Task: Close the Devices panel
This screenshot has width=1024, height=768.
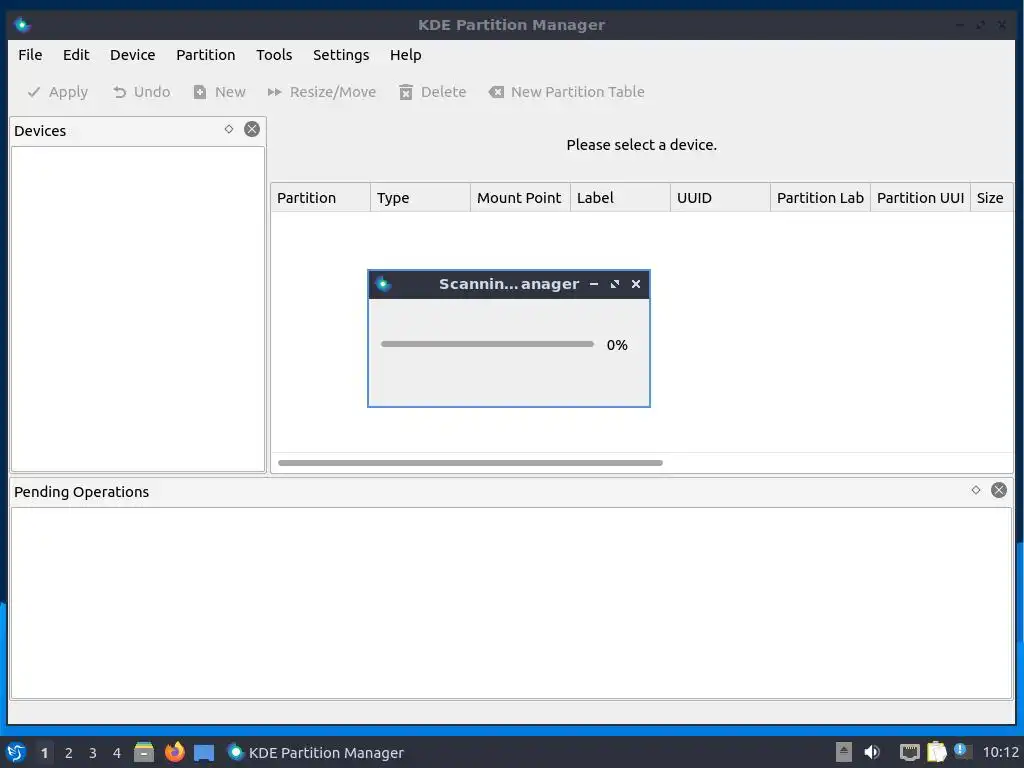Action: (251, 129)
